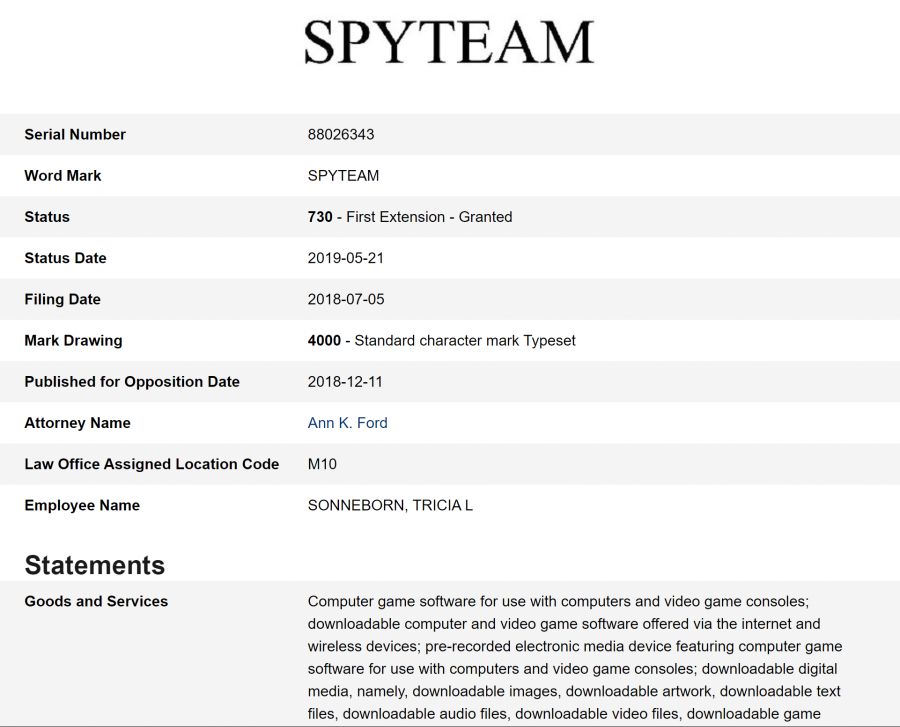Click the Standard character mark Typeset text
Screen dimensions: 900x727
point(465,340)
